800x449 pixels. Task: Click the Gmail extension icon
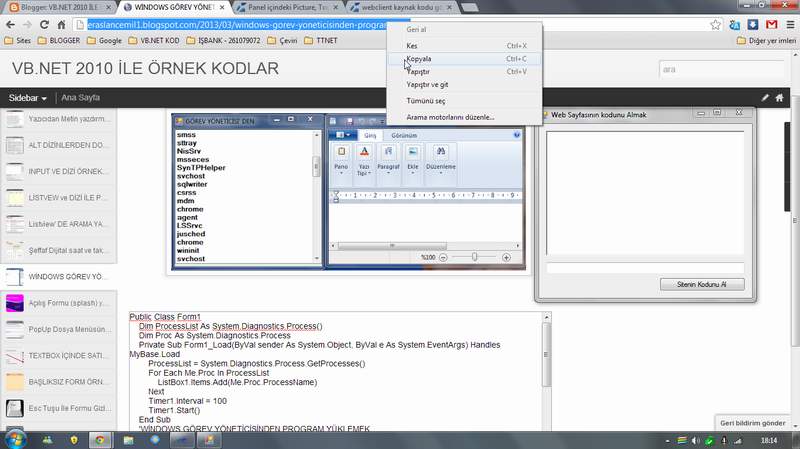tap(771, 24)
